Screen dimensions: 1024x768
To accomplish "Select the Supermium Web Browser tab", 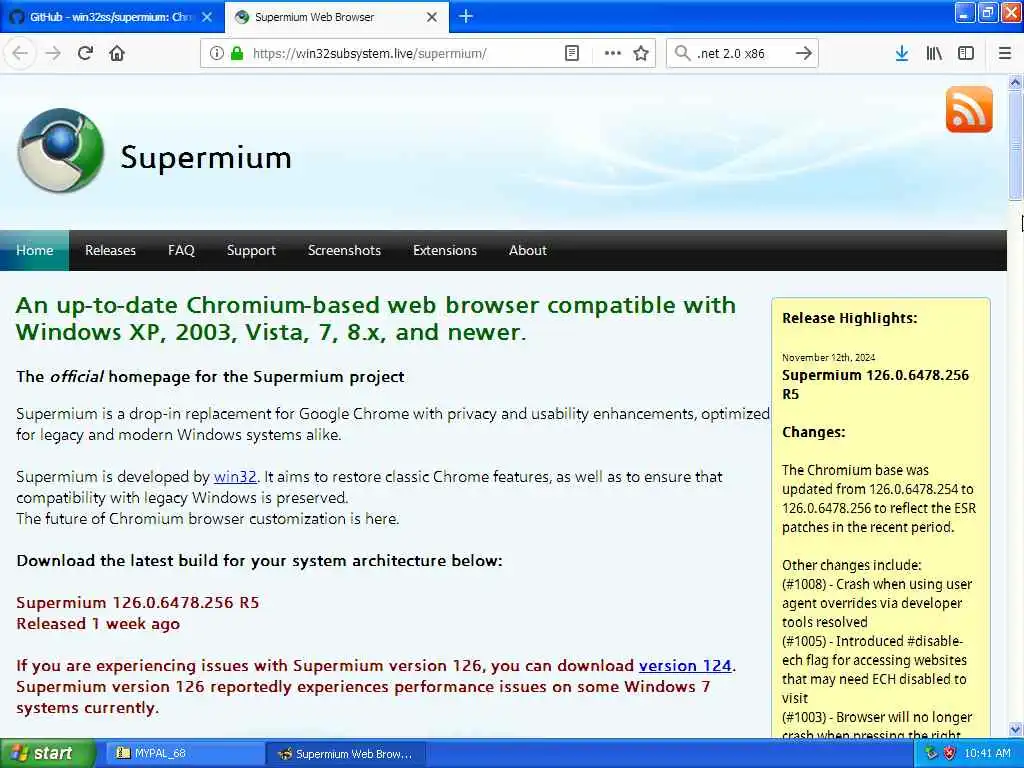I will tap(336, 17).
